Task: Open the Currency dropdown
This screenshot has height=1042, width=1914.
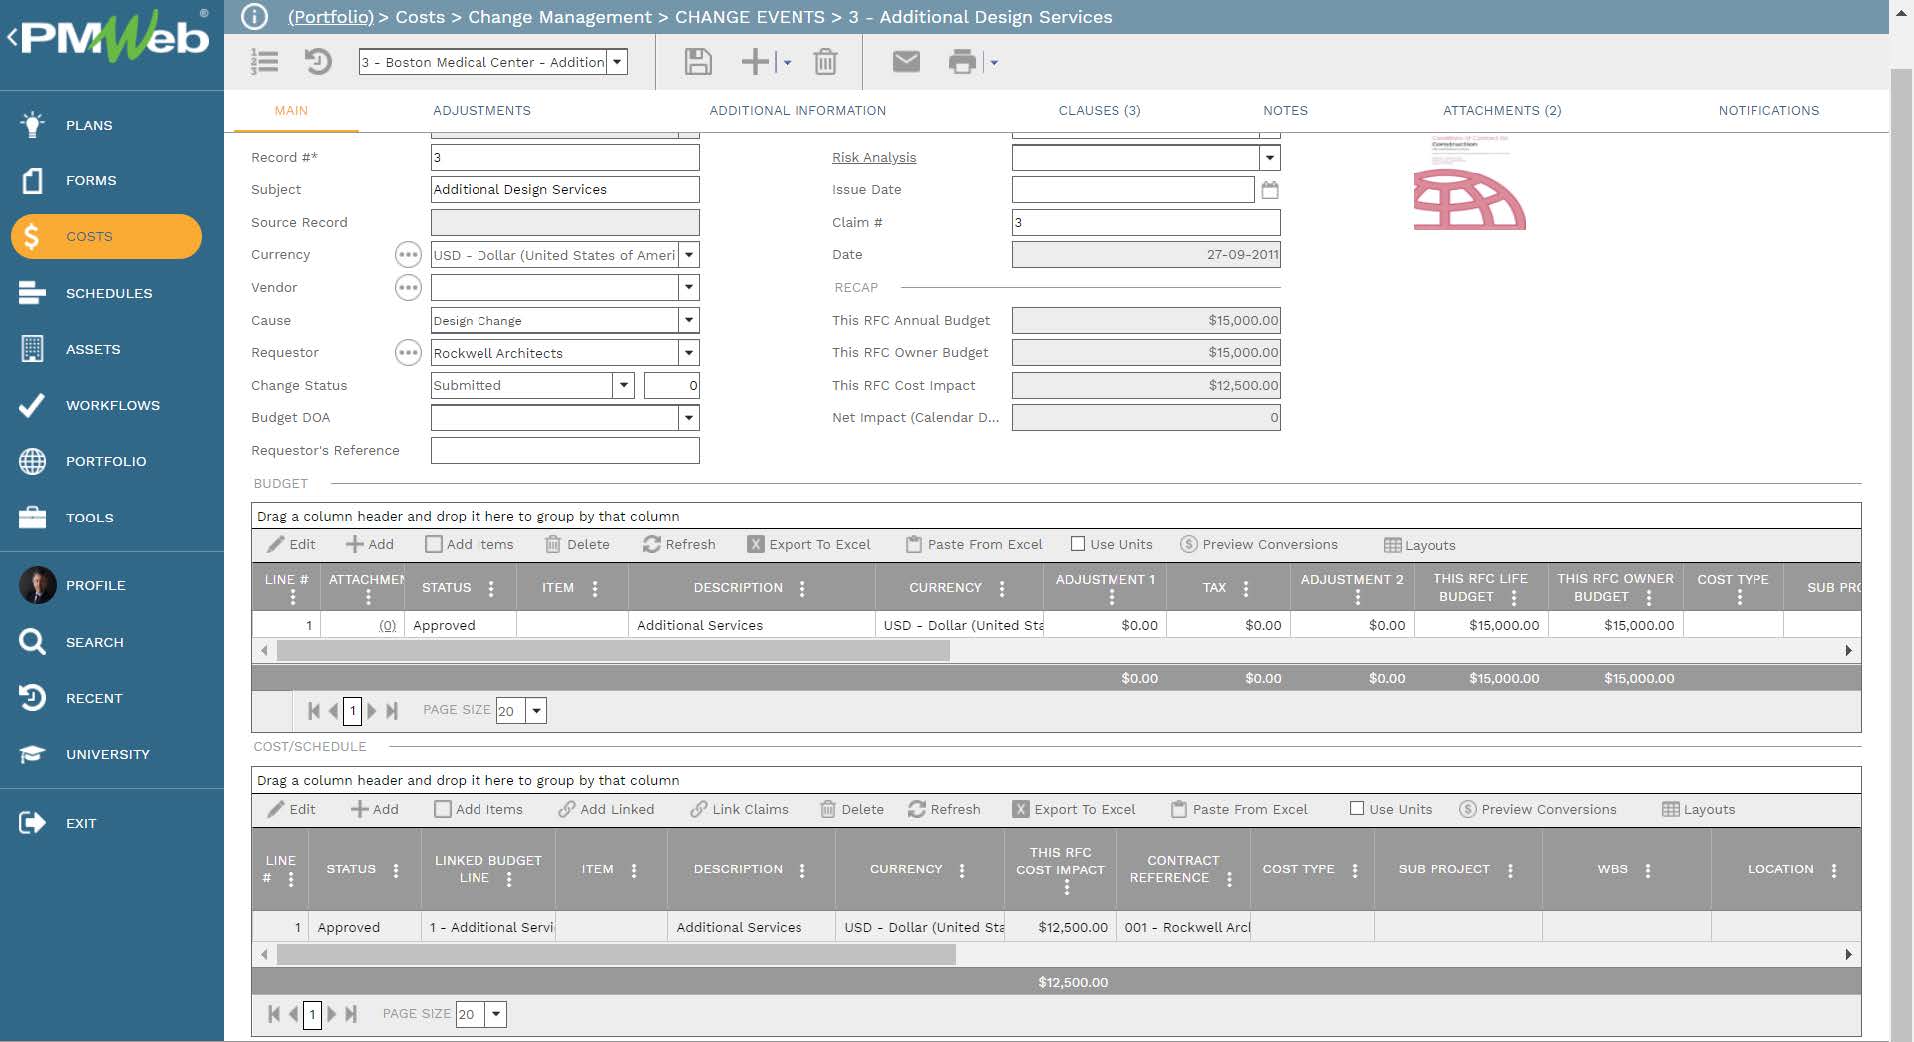Action: (x=689, y=255)
